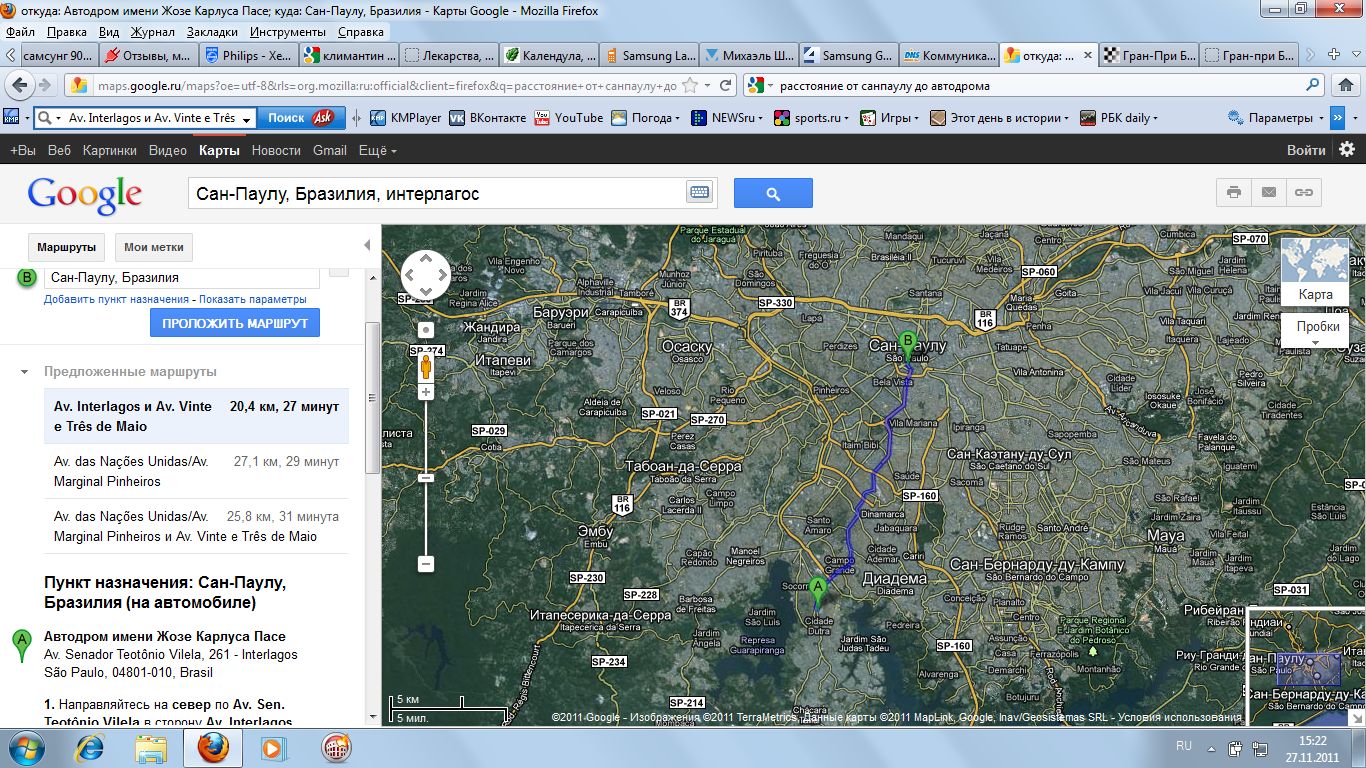Open the Погода toolbar dropdown
Image resolution: width=1366 pixels, height=768 pixels.
click(645, 118)
